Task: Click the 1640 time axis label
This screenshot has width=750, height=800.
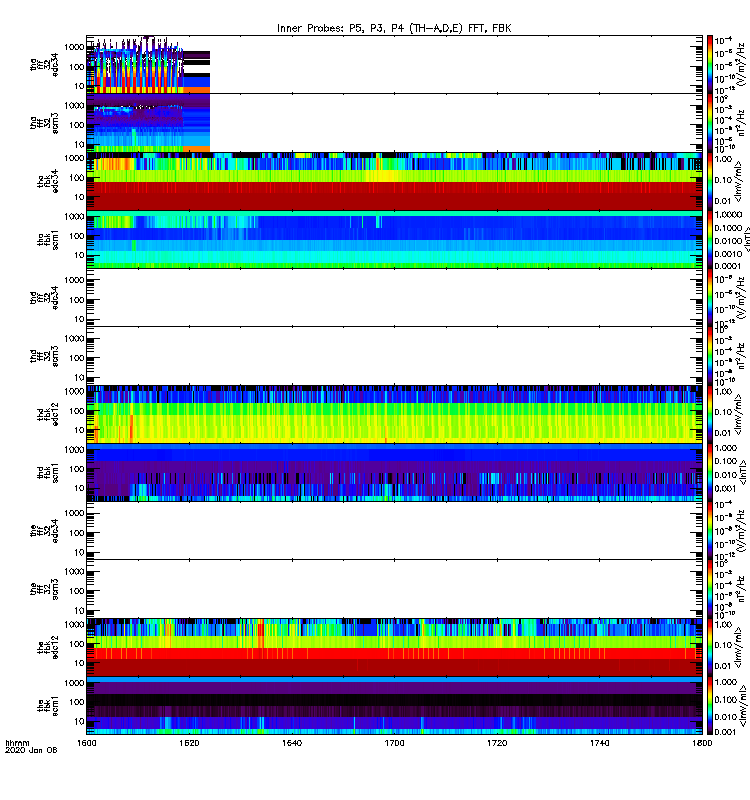Action: (292, 743)
